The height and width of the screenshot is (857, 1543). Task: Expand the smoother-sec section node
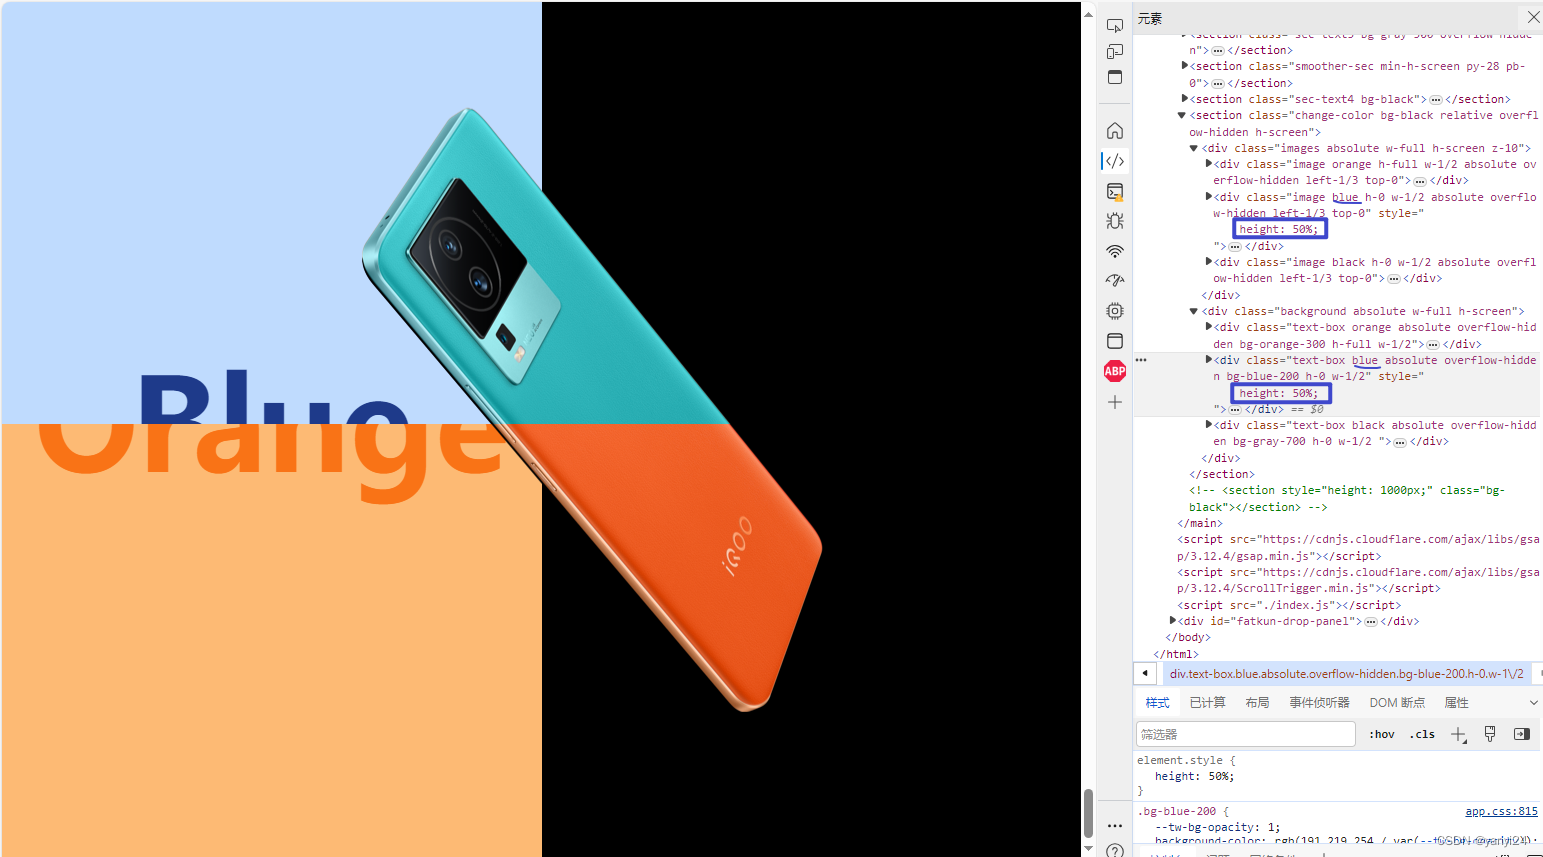[1185, 66]
